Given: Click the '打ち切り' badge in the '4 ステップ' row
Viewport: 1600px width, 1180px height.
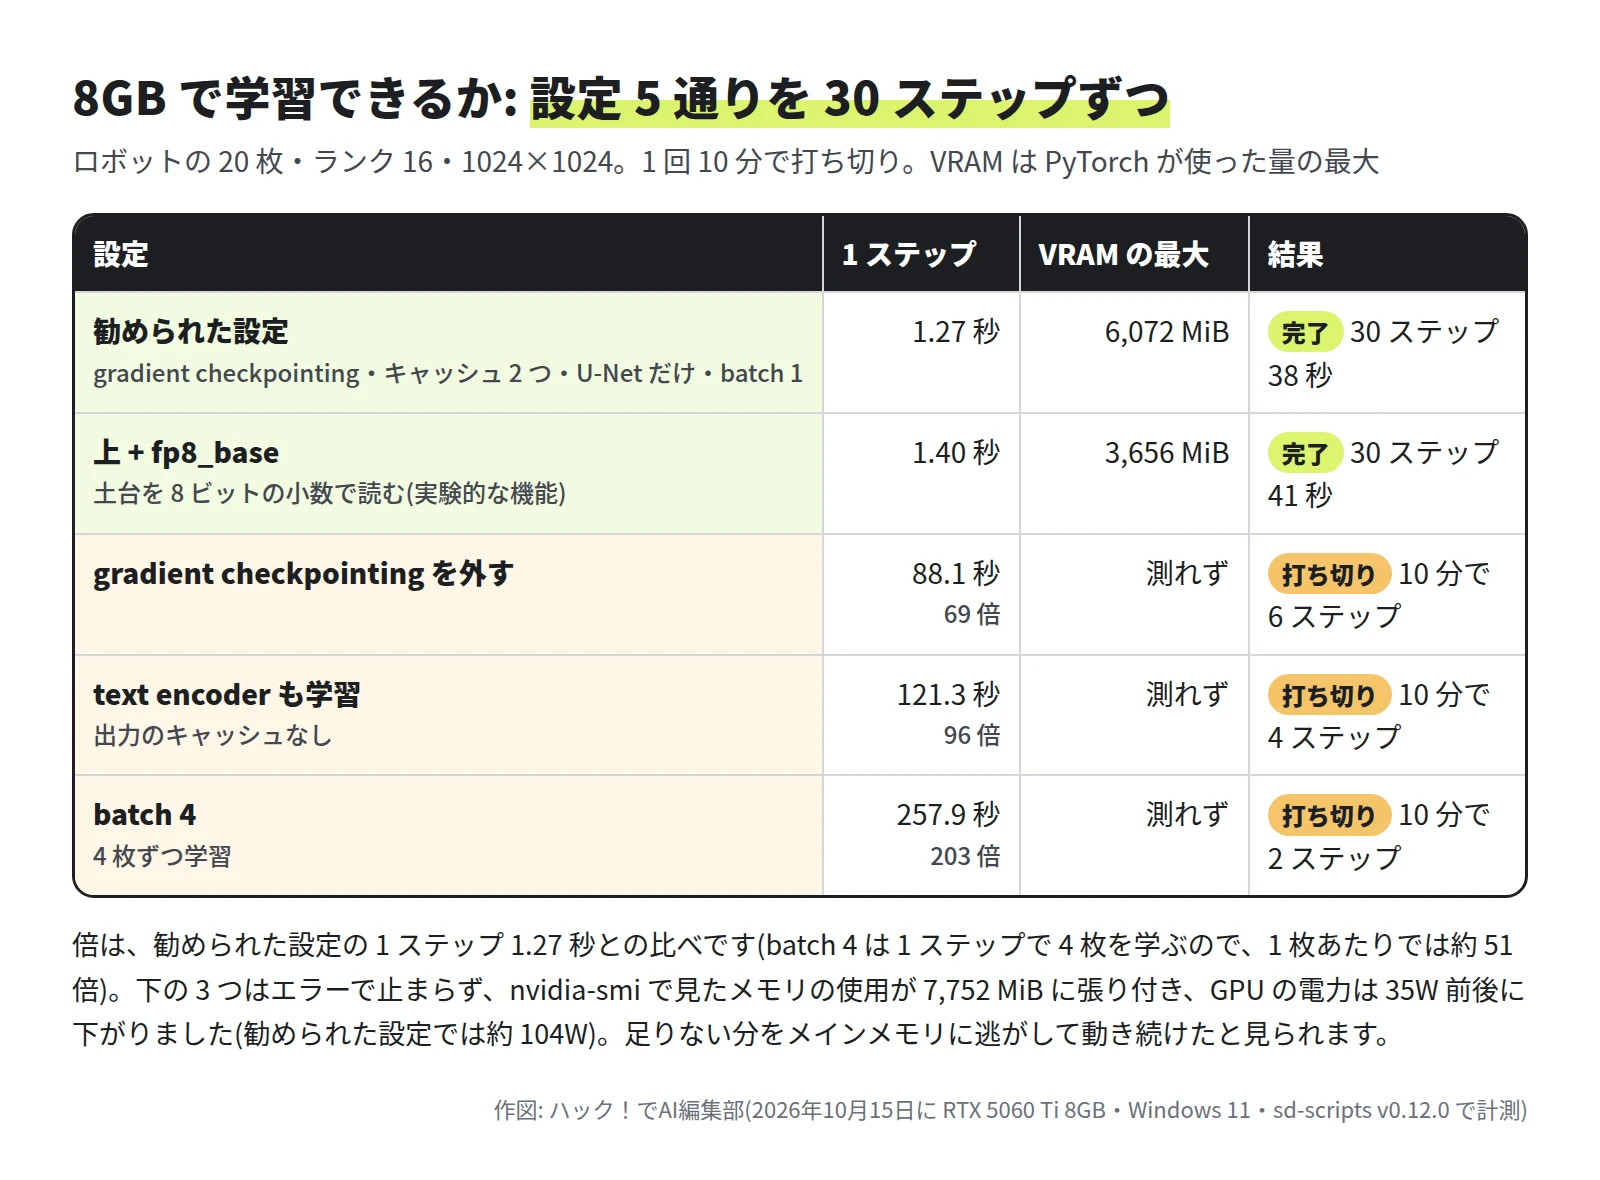Looking at the screenshot, I should pyautogui.click(x=1329, y=695).
